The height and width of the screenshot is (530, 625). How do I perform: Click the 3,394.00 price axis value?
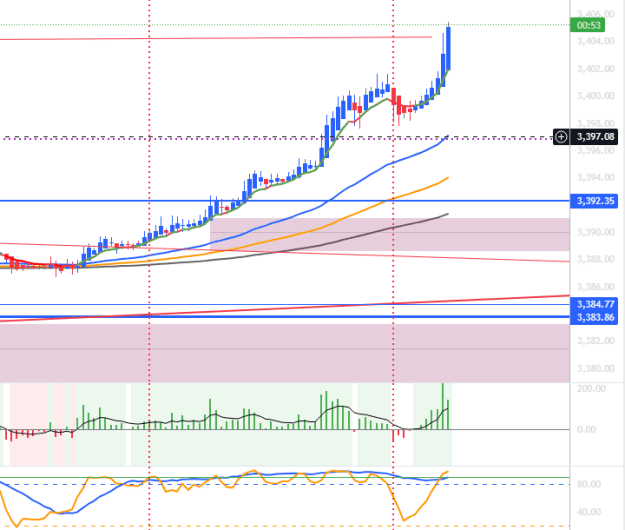tap(596, 177)
